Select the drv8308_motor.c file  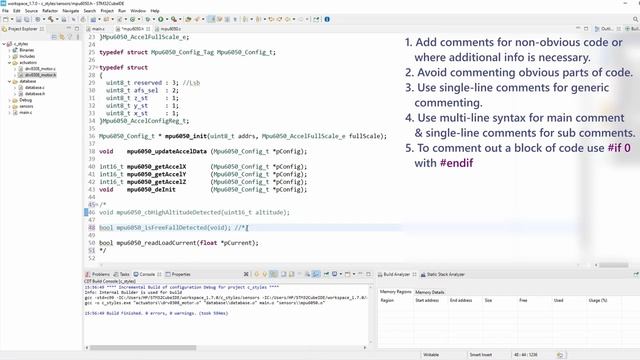[x=37, y=69]
